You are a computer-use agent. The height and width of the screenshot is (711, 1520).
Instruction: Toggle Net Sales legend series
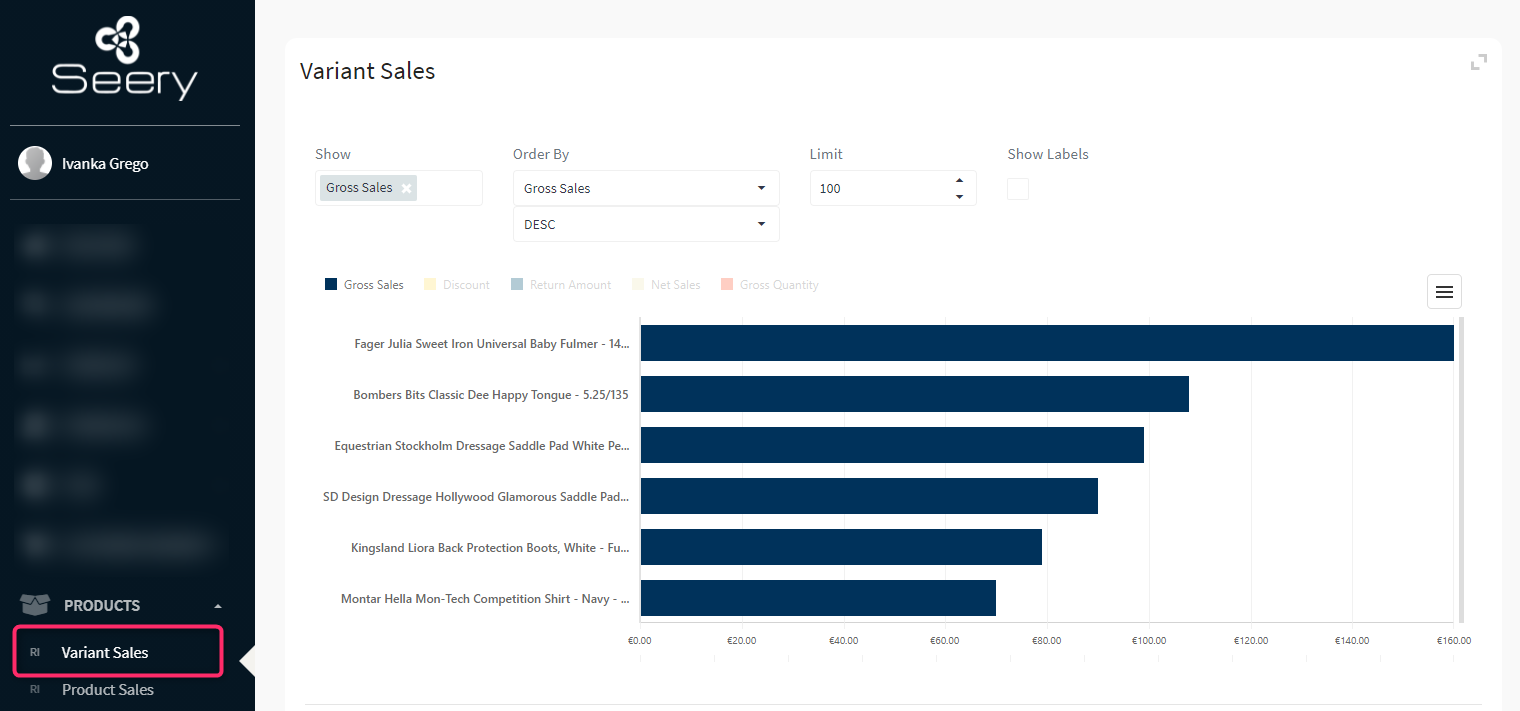[x=666, y=285]
